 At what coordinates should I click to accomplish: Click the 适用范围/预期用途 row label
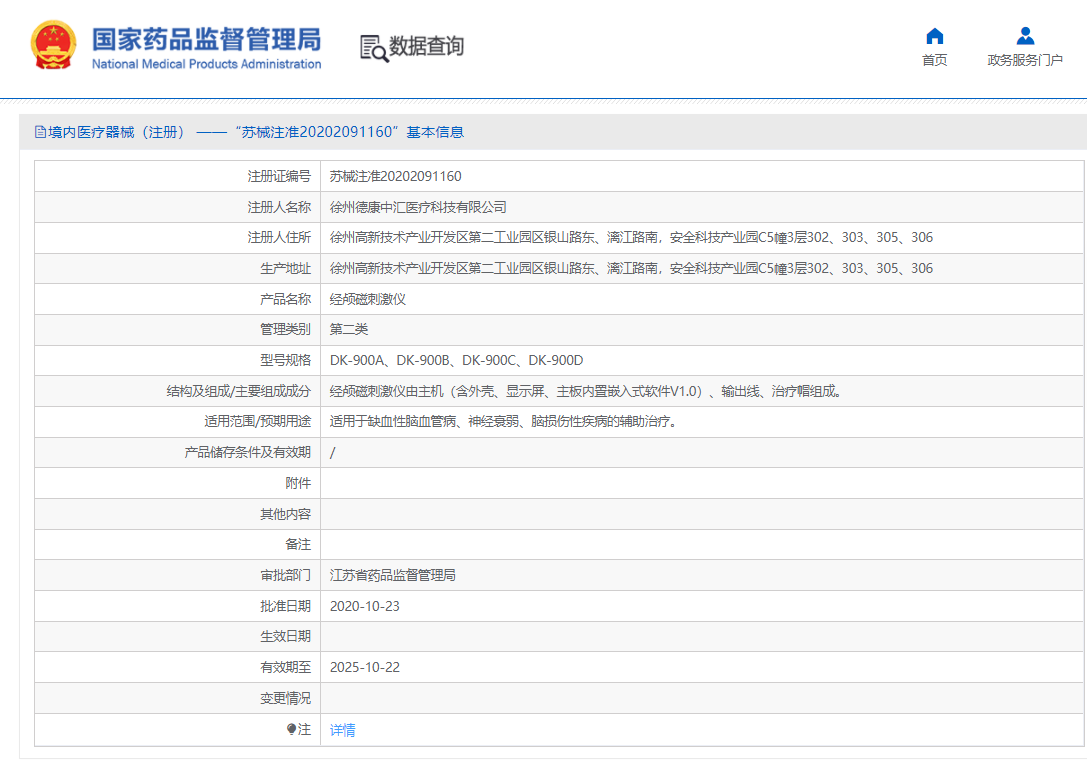click(x=257, y=421)
